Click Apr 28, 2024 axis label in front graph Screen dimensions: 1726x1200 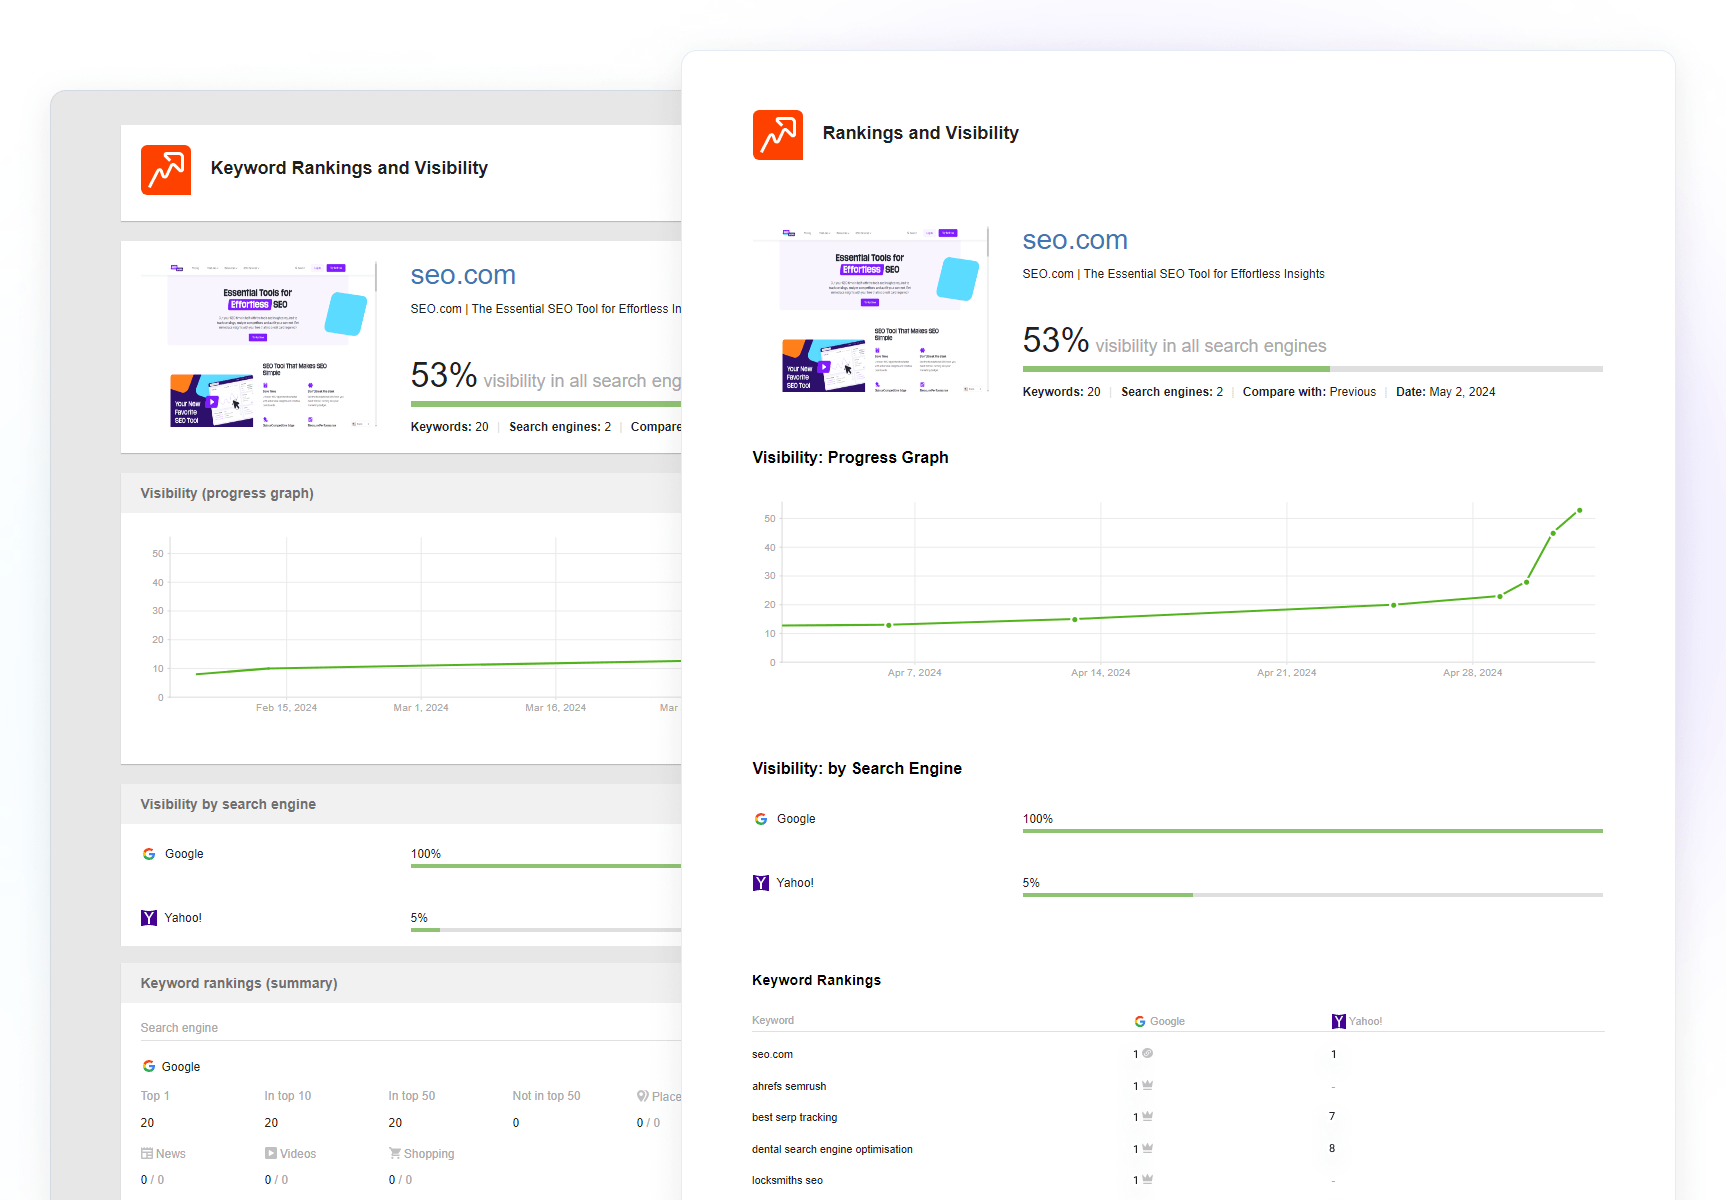1472,673
